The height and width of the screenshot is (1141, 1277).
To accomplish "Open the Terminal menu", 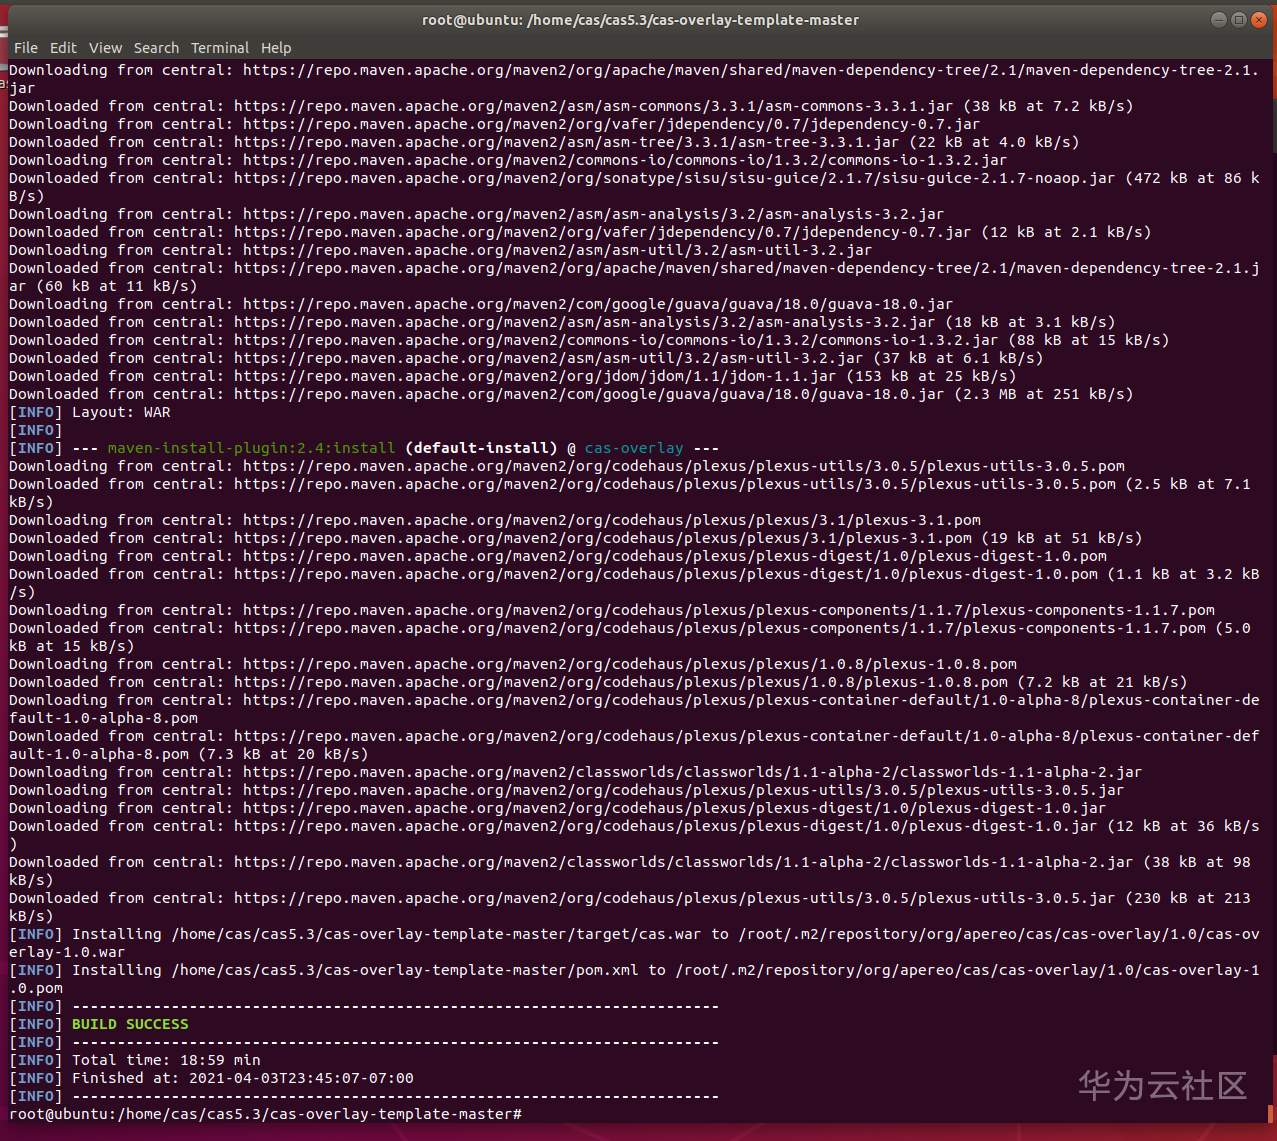I will [220, 48].
